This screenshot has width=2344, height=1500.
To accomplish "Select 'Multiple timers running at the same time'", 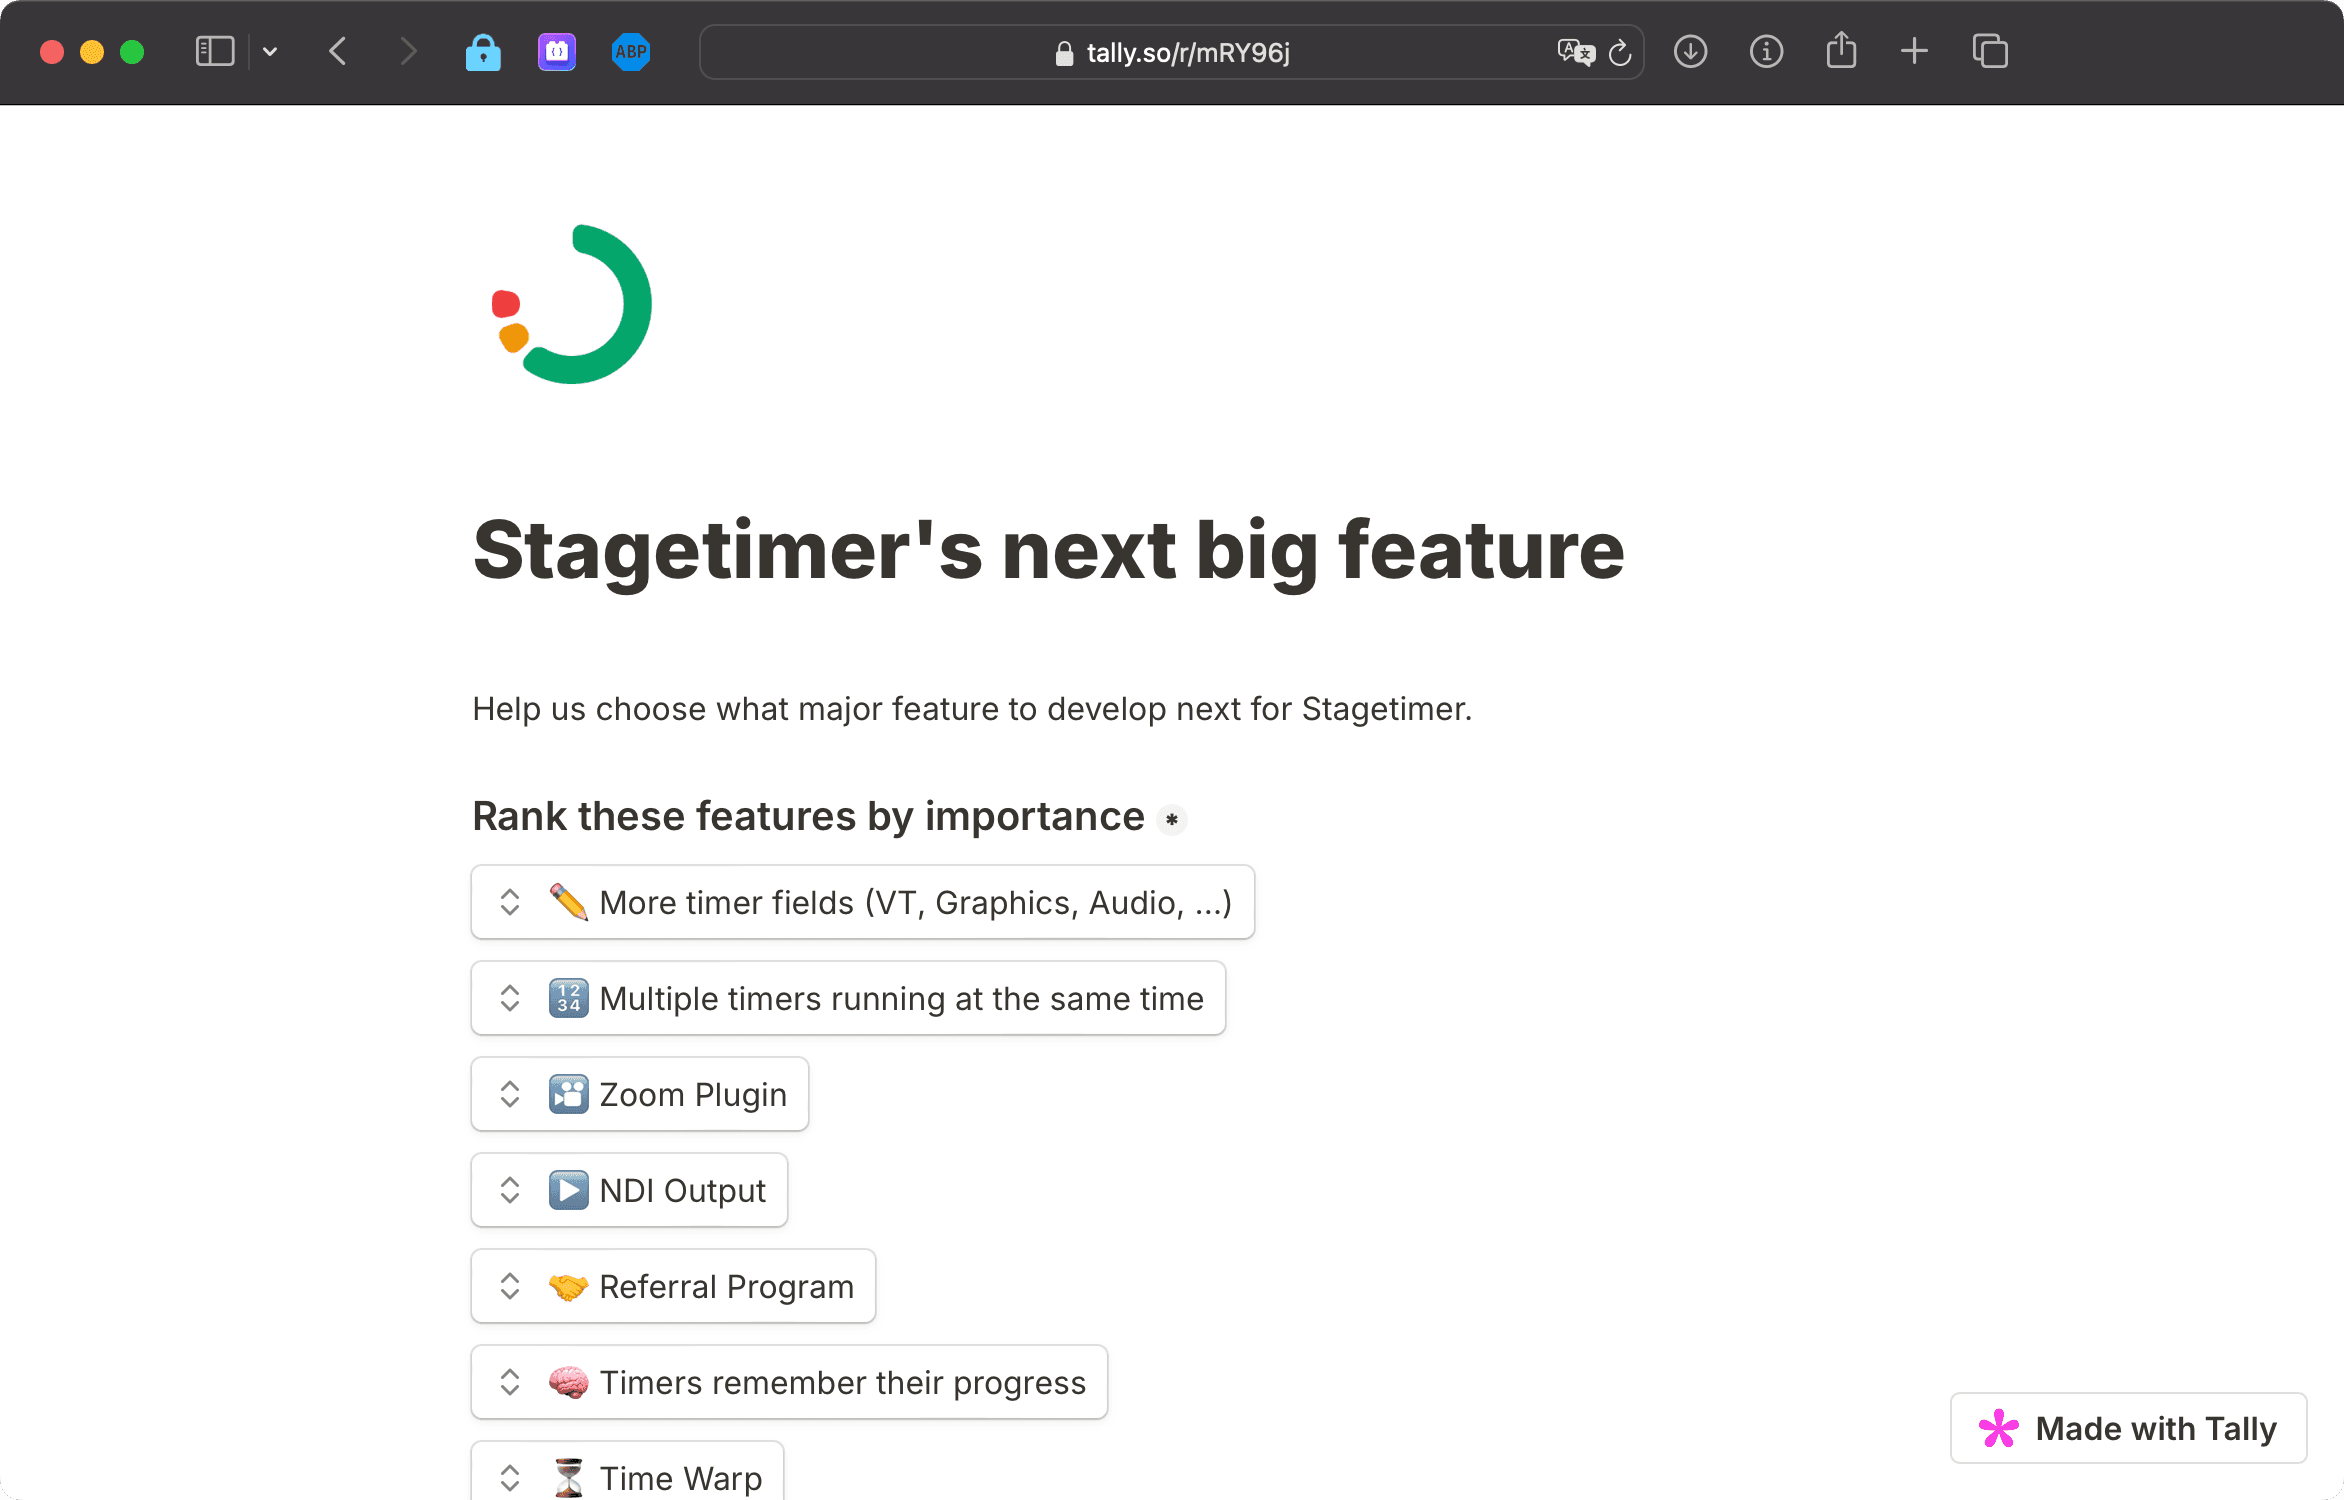I will 848,998.
